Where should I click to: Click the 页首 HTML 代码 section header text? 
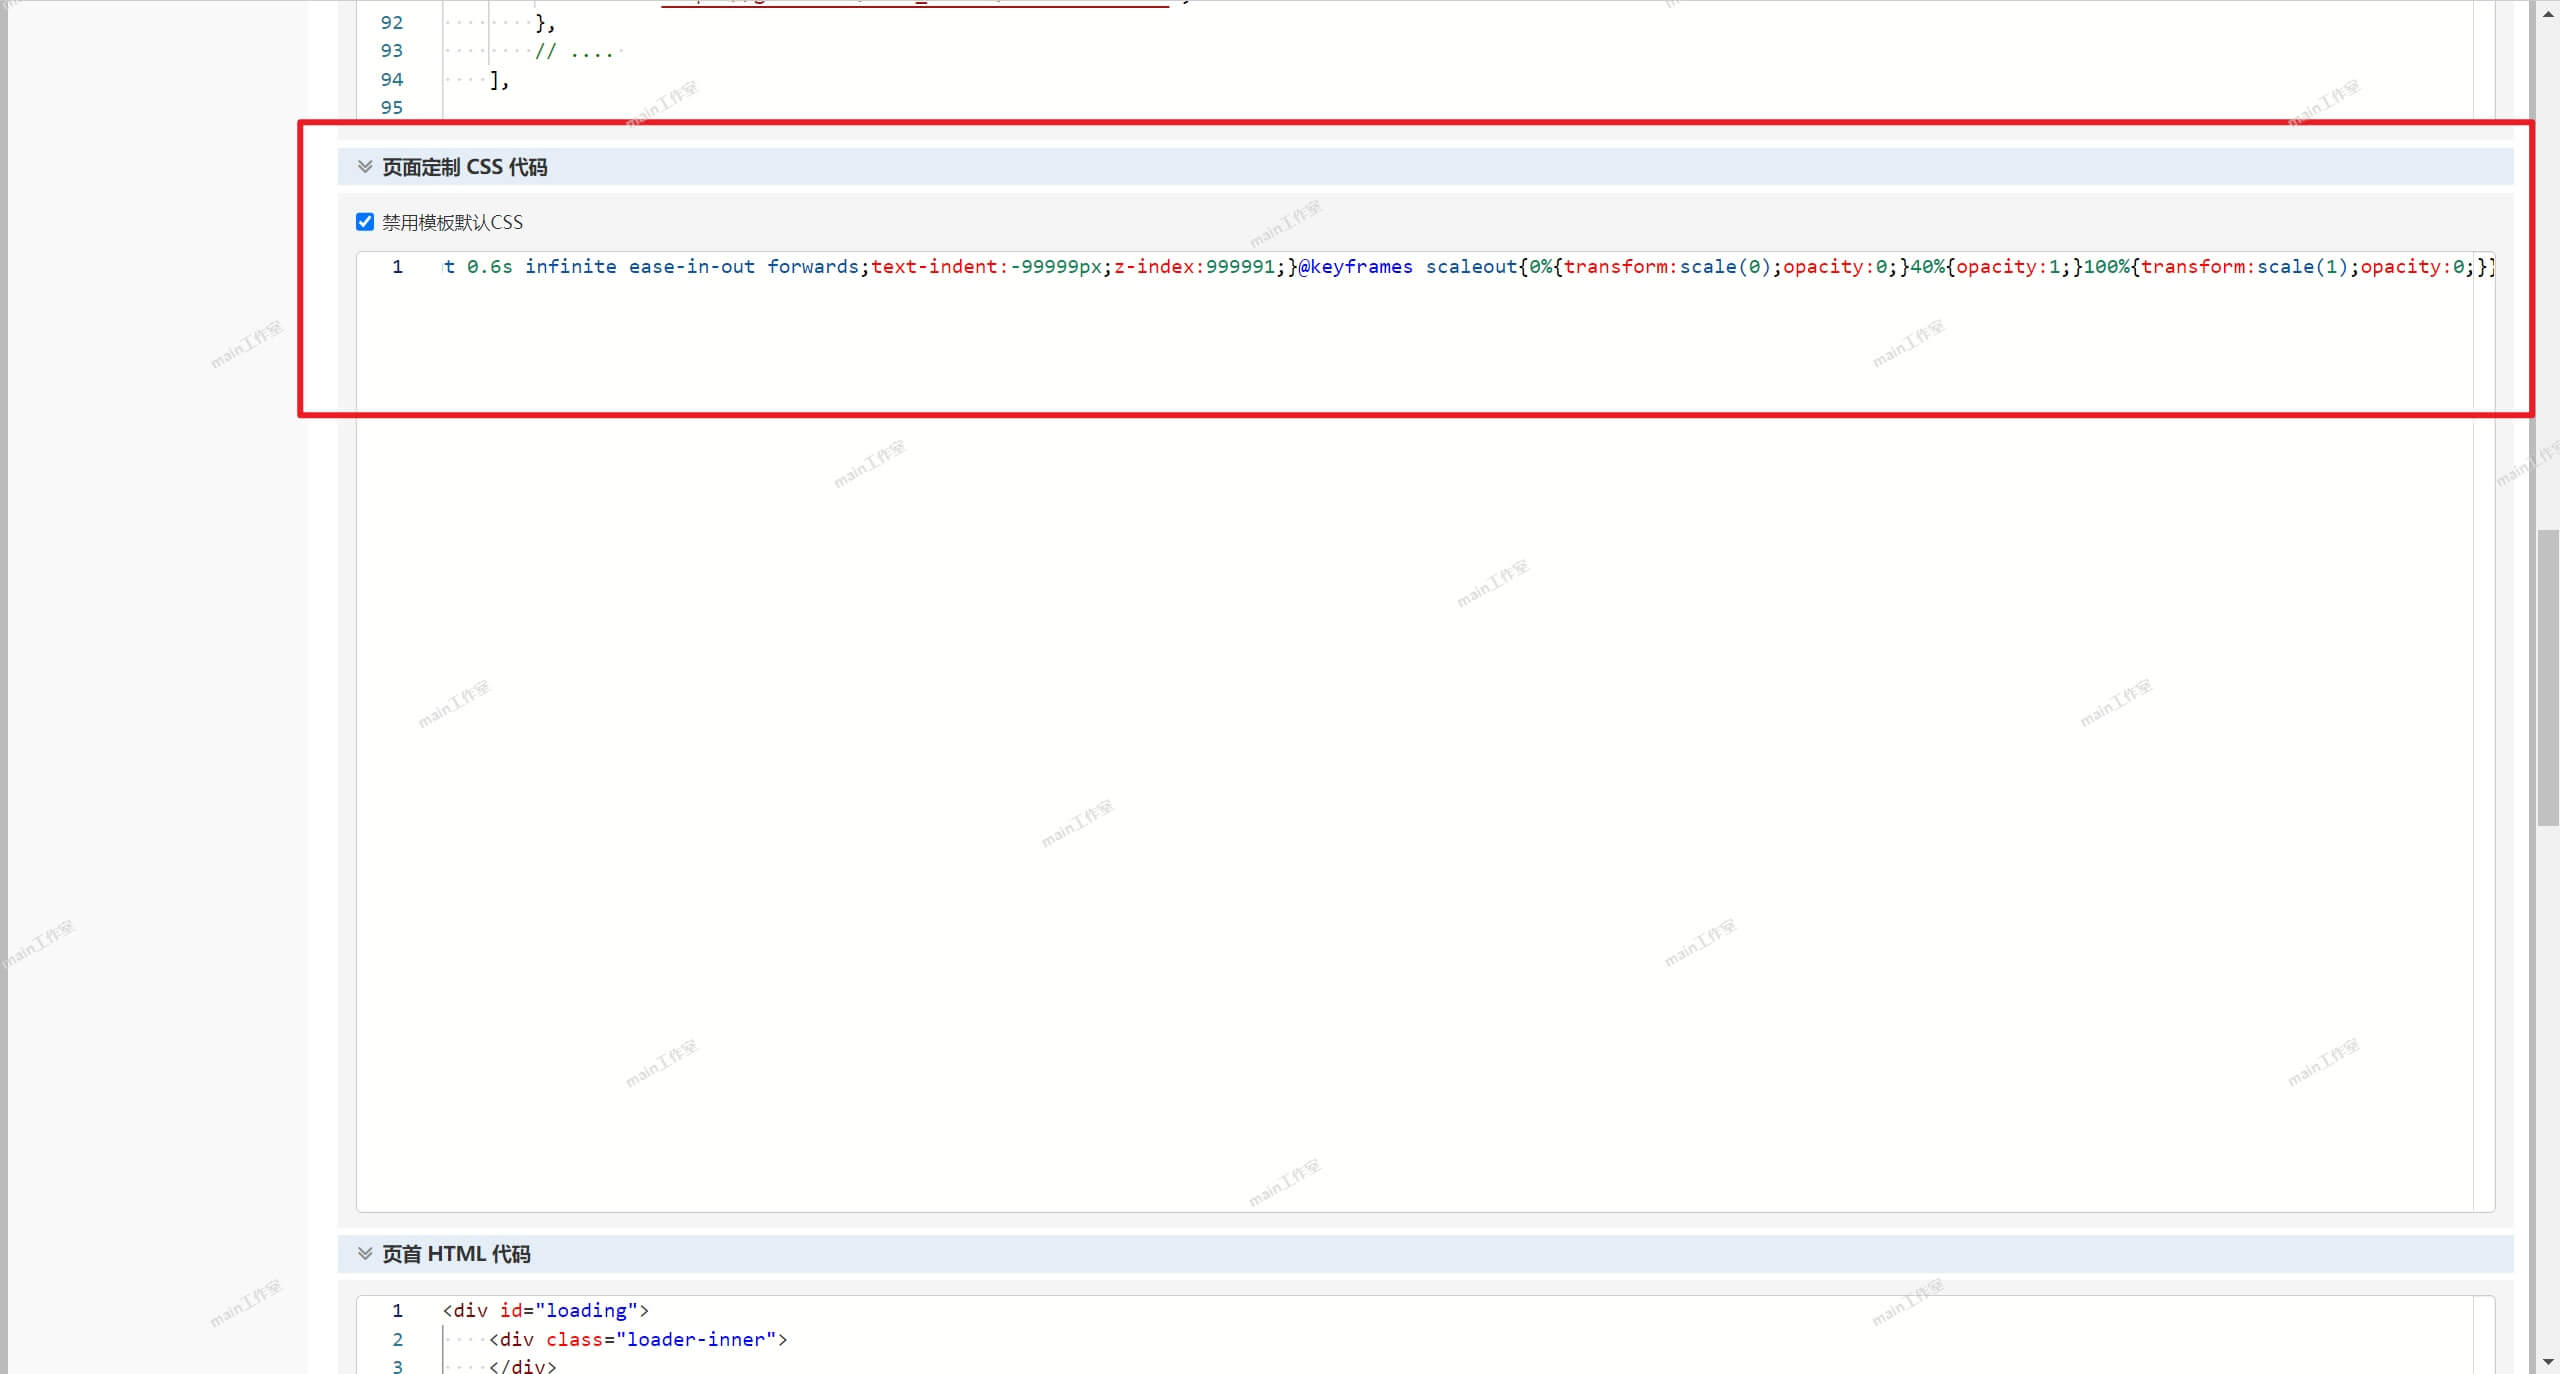pos(456,1253)
